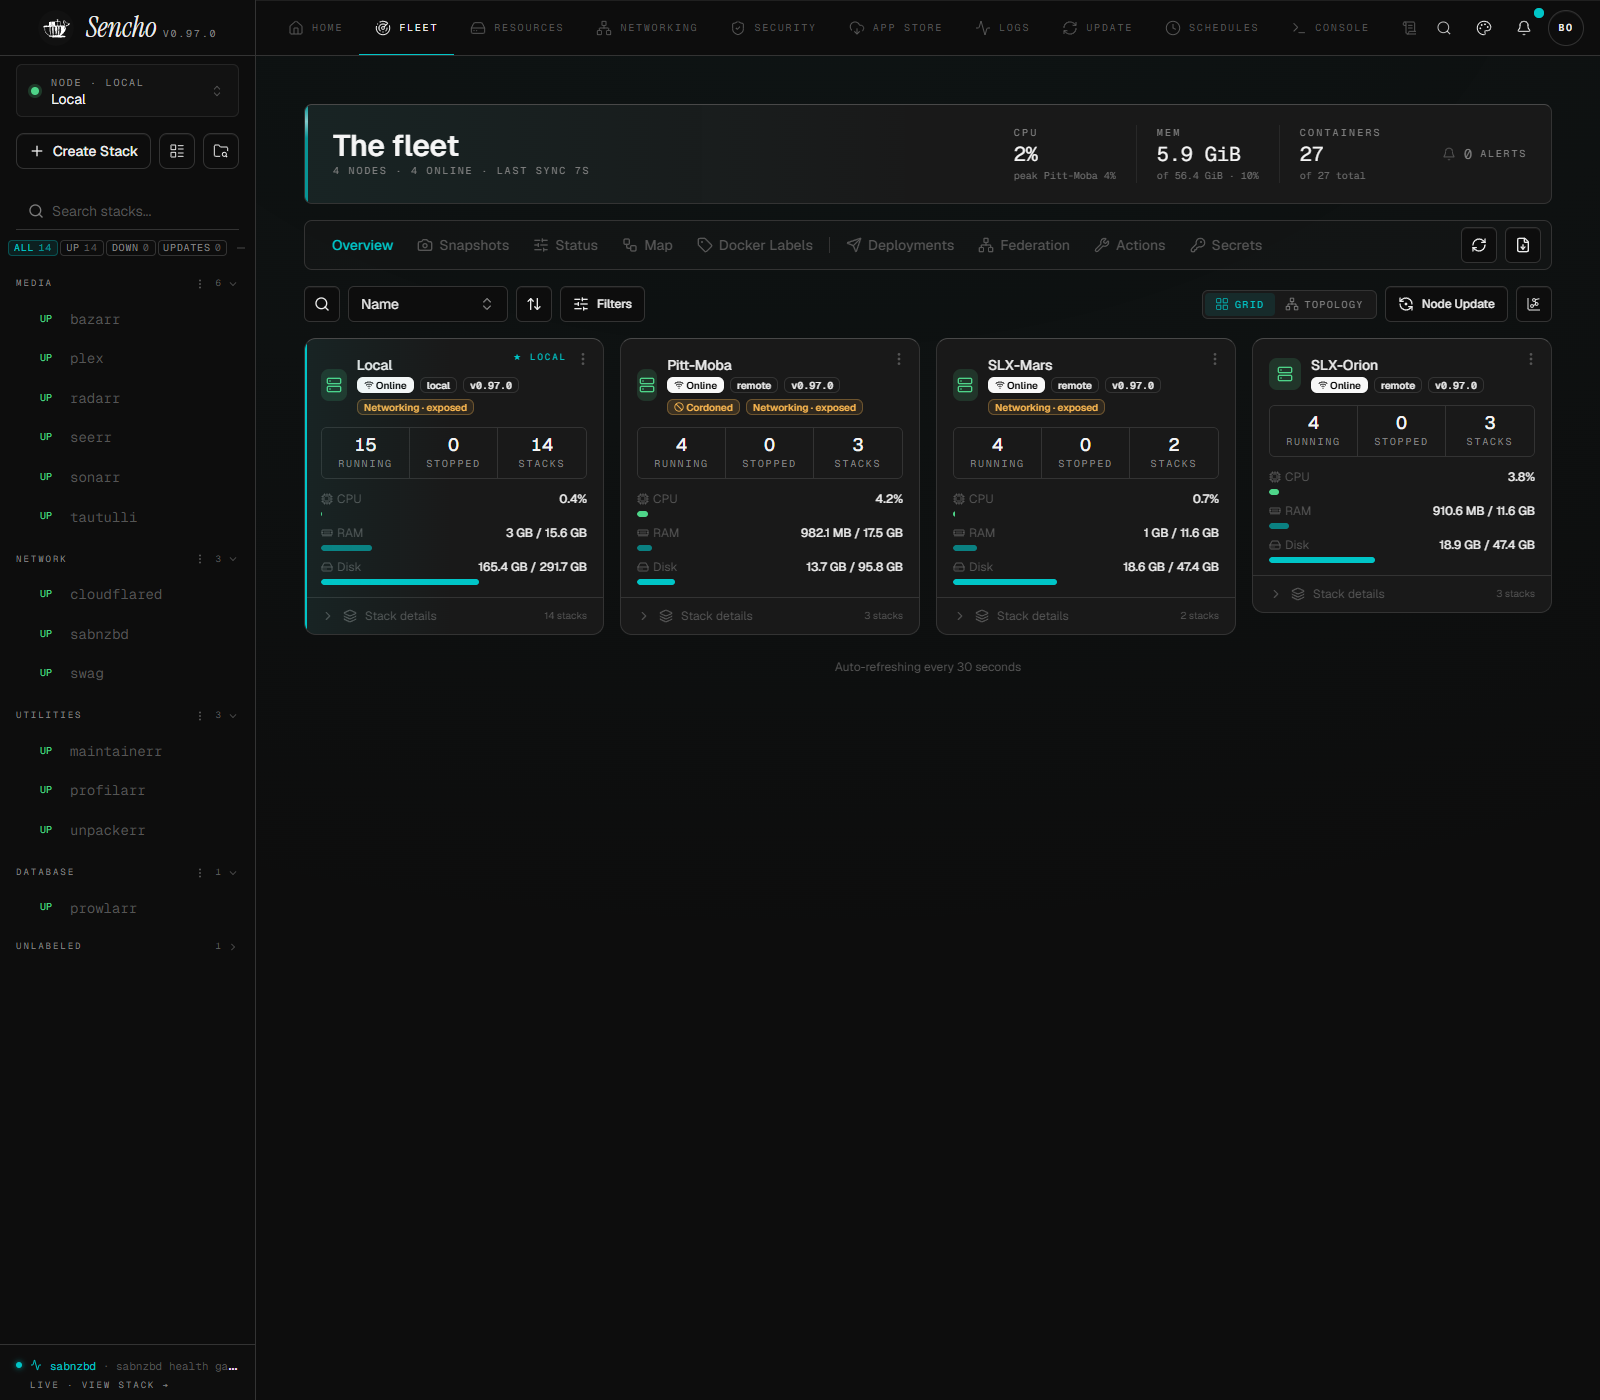The image size is (1600, 1400).
Task: Click the export file icon next to refresh
Action: (1523, 245)
